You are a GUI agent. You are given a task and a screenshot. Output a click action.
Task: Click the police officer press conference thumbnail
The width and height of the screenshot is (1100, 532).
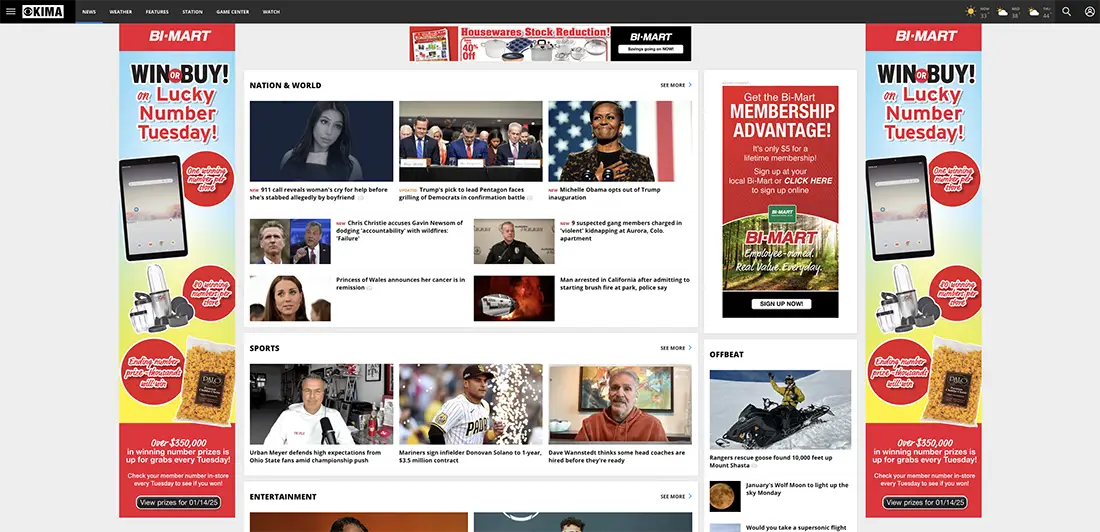pyautogui.click(x=514, y=241)
